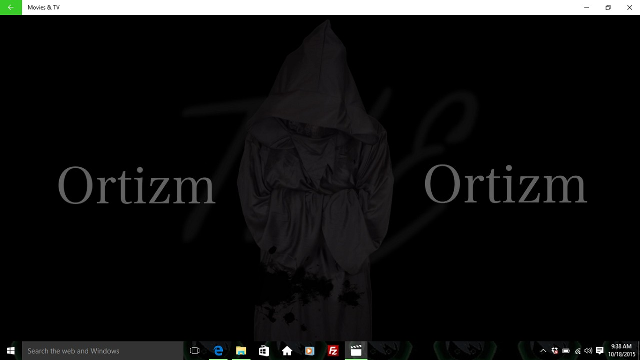Open the network connection tray icon
The width and height of the screenshot is (640, 360).
point(577,351)
